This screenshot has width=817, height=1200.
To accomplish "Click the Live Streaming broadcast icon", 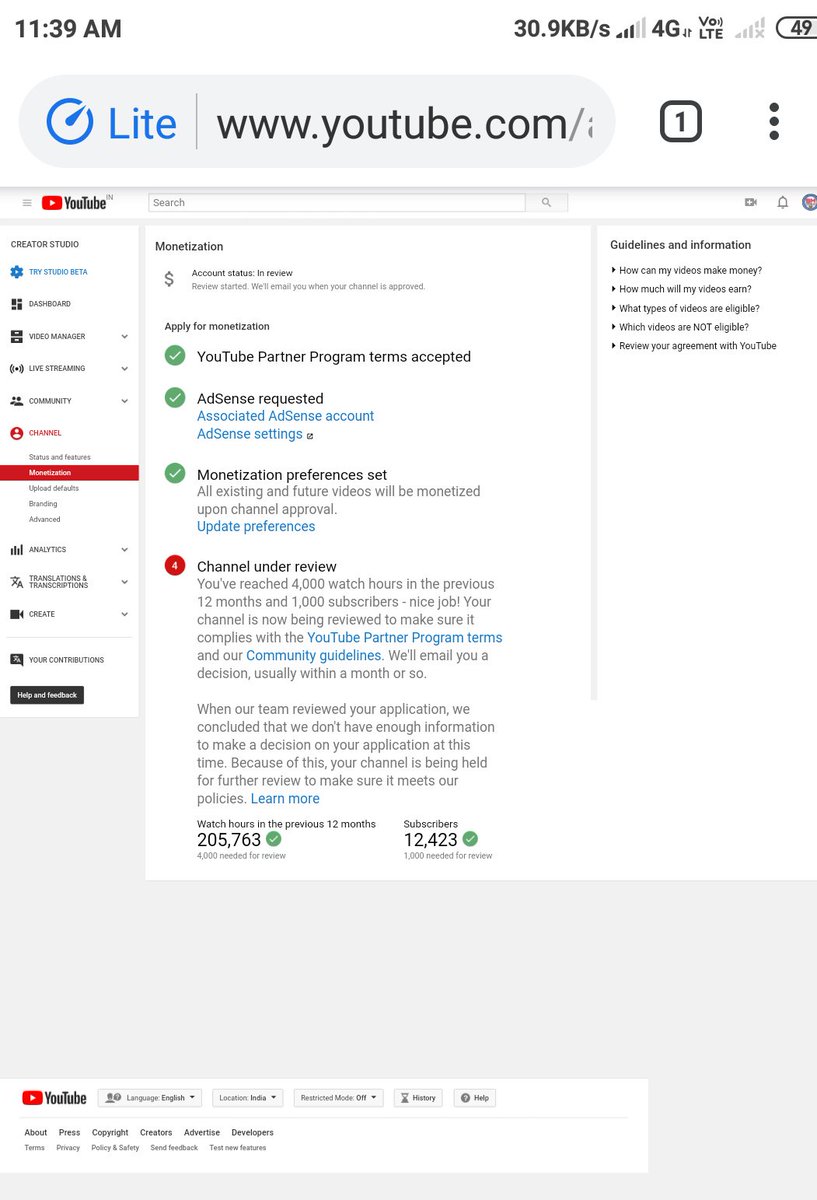I will 16,368.
